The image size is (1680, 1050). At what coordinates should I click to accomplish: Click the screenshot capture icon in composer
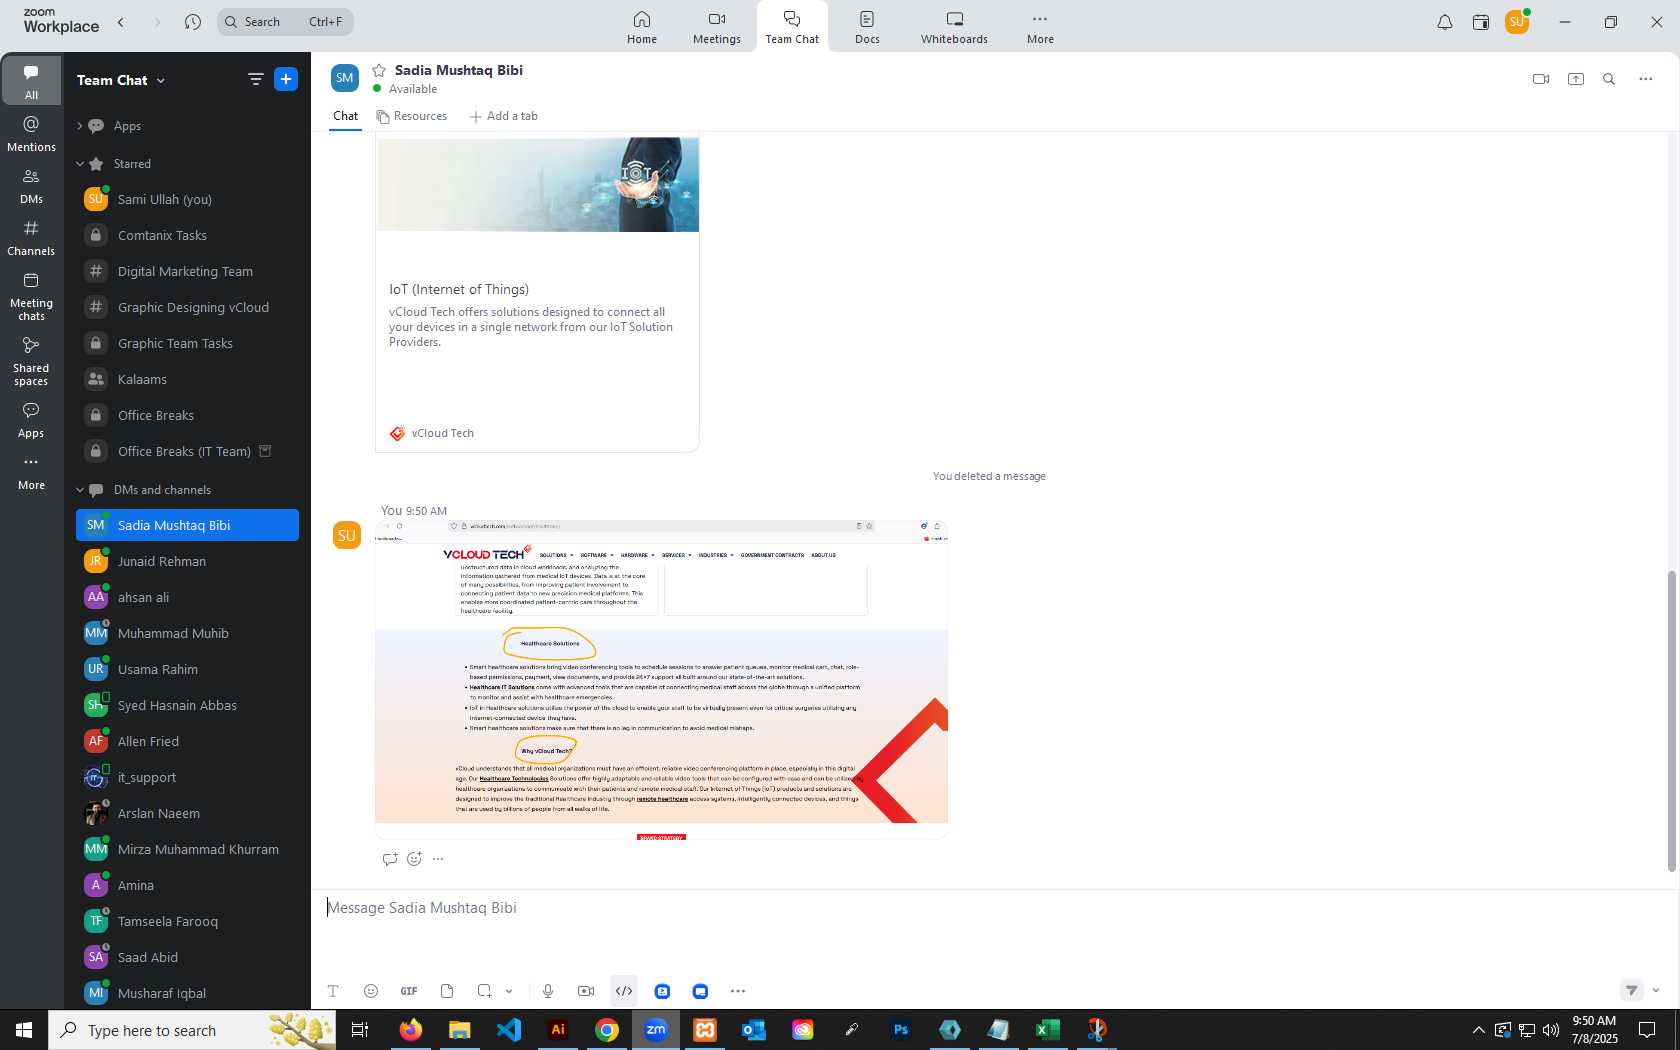tap(484, 991)
